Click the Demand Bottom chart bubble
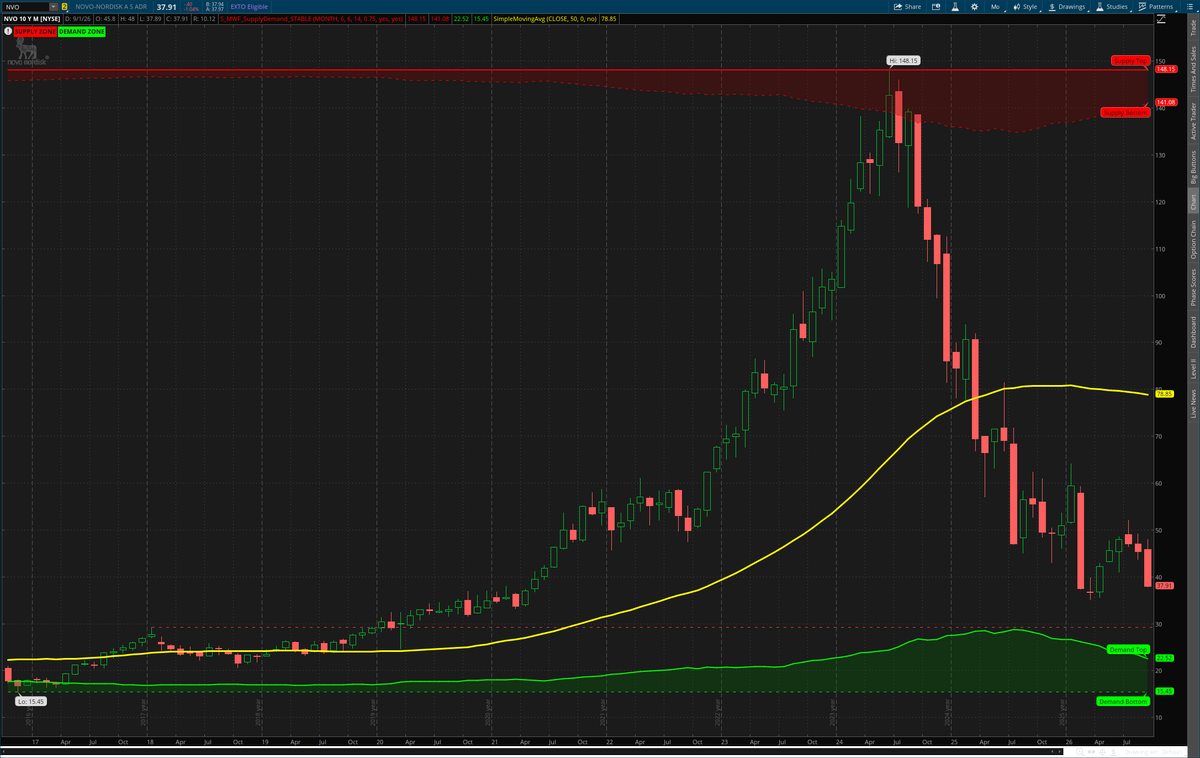 (1122, 701)
